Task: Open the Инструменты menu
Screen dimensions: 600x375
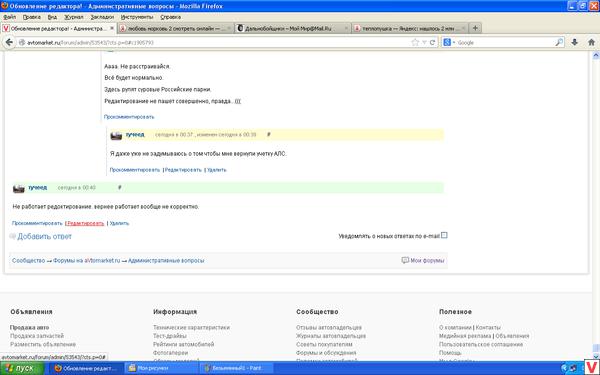Action: tap(137, 17)
